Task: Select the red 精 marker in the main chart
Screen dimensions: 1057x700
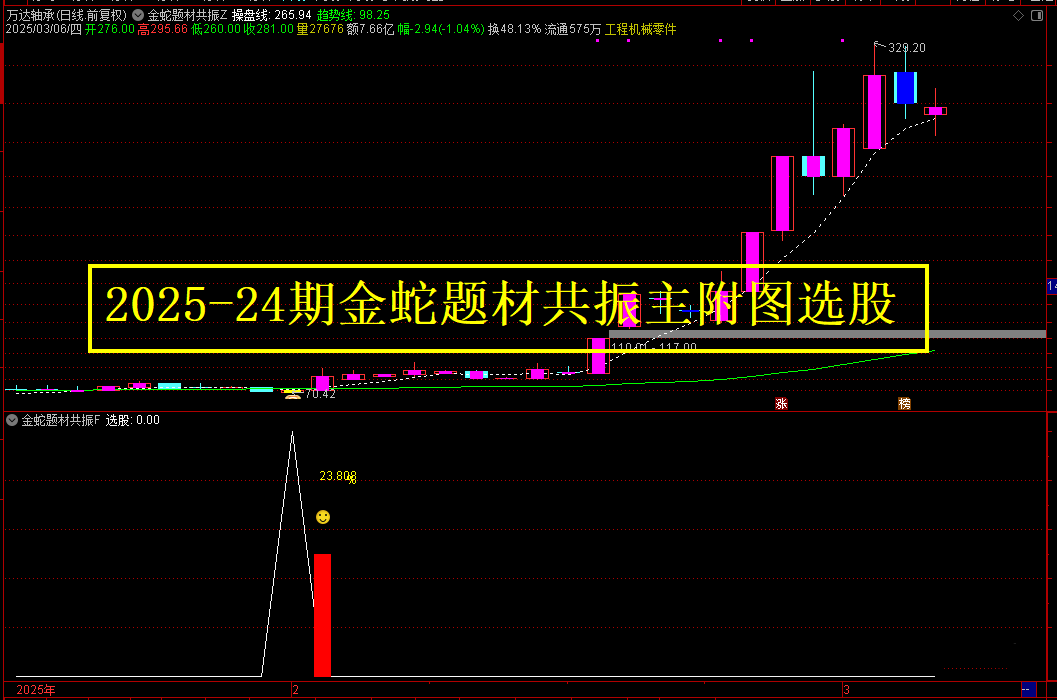Action: coord(903,403)
